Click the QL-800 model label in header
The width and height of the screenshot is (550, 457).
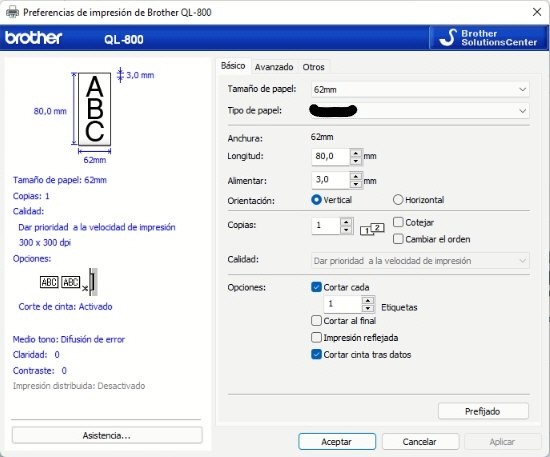pyautogui.click(x=123, y=39)
